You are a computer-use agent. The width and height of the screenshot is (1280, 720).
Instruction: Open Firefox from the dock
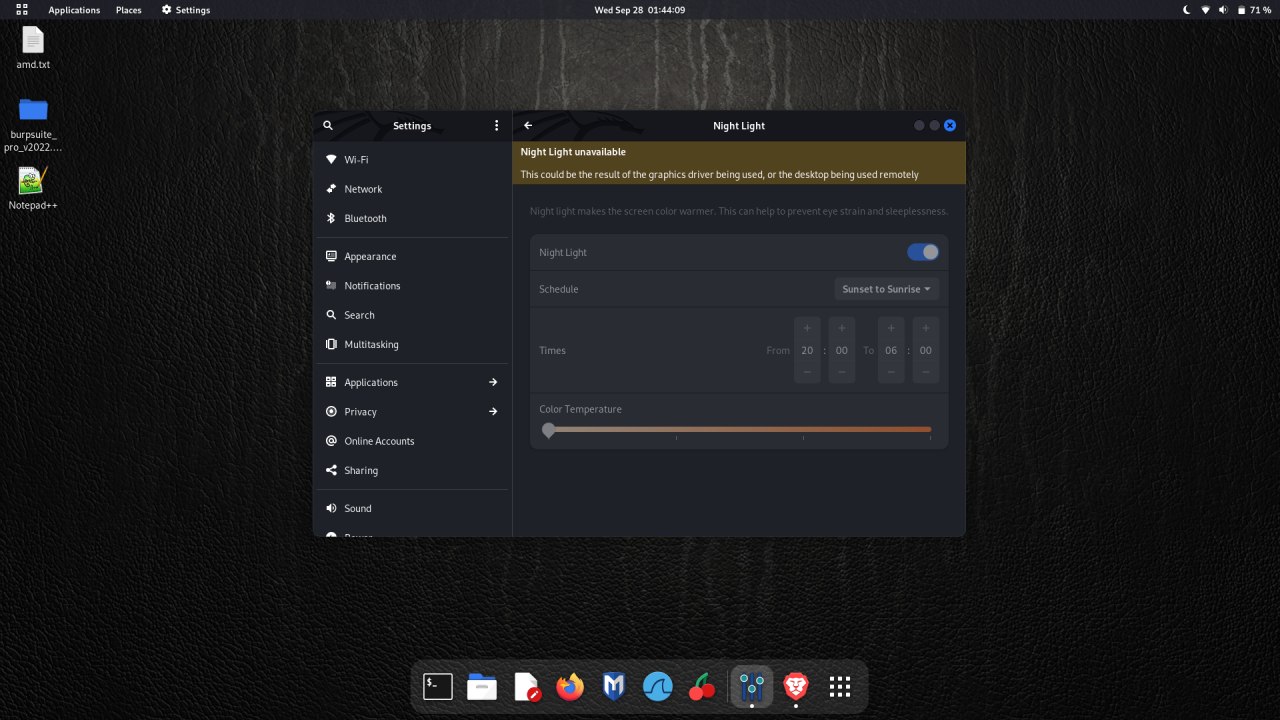click(x=570, y=686)
